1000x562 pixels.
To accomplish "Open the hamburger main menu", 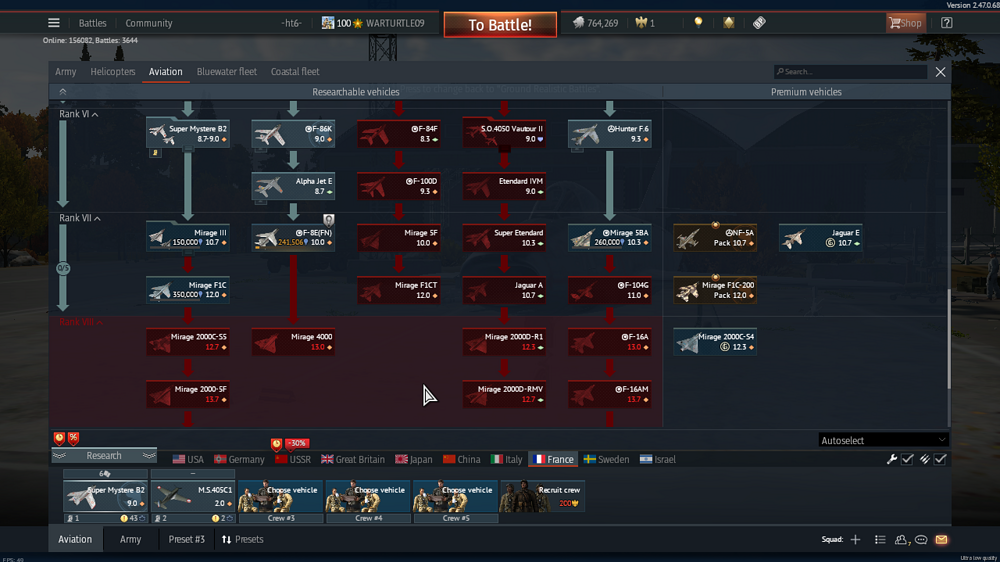I will click(x=54, y=23).
